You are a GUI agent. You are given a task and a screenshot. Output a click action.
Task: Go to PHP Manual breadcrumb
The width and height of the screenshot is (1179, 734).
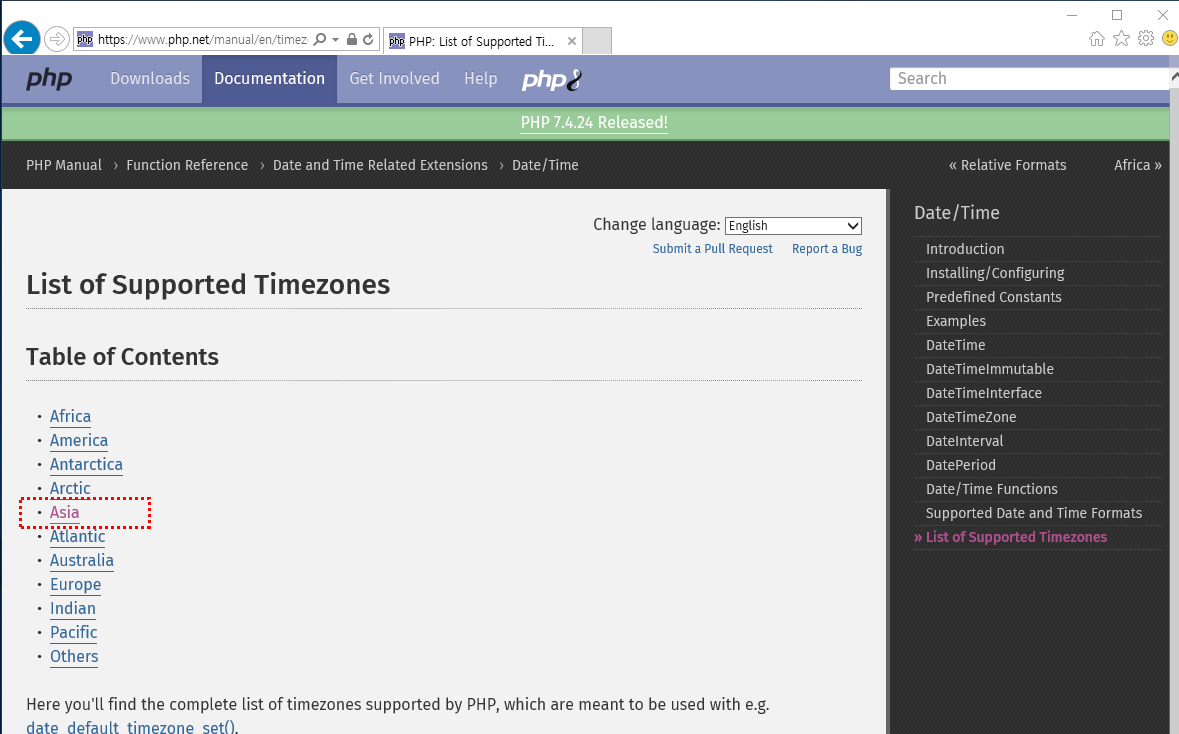coord(64,165)
